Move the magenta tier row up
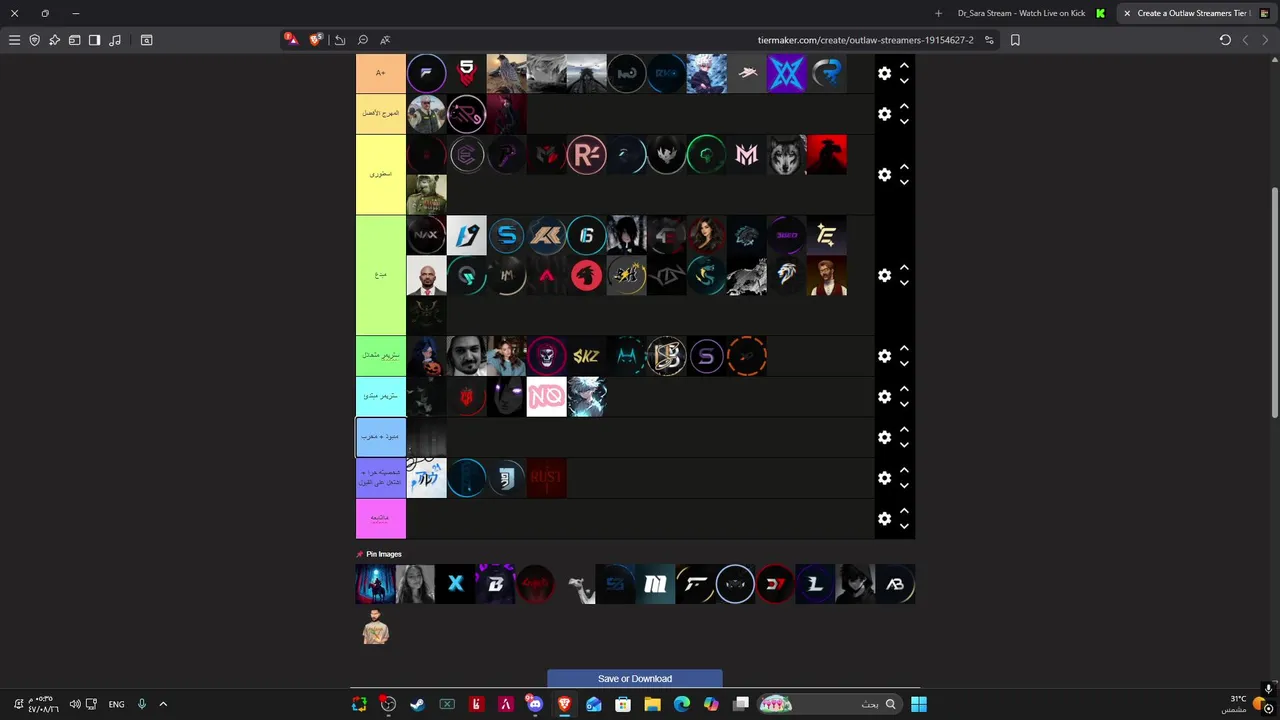The height and width of the screenshot is (720, 1280). click(904, 510)
